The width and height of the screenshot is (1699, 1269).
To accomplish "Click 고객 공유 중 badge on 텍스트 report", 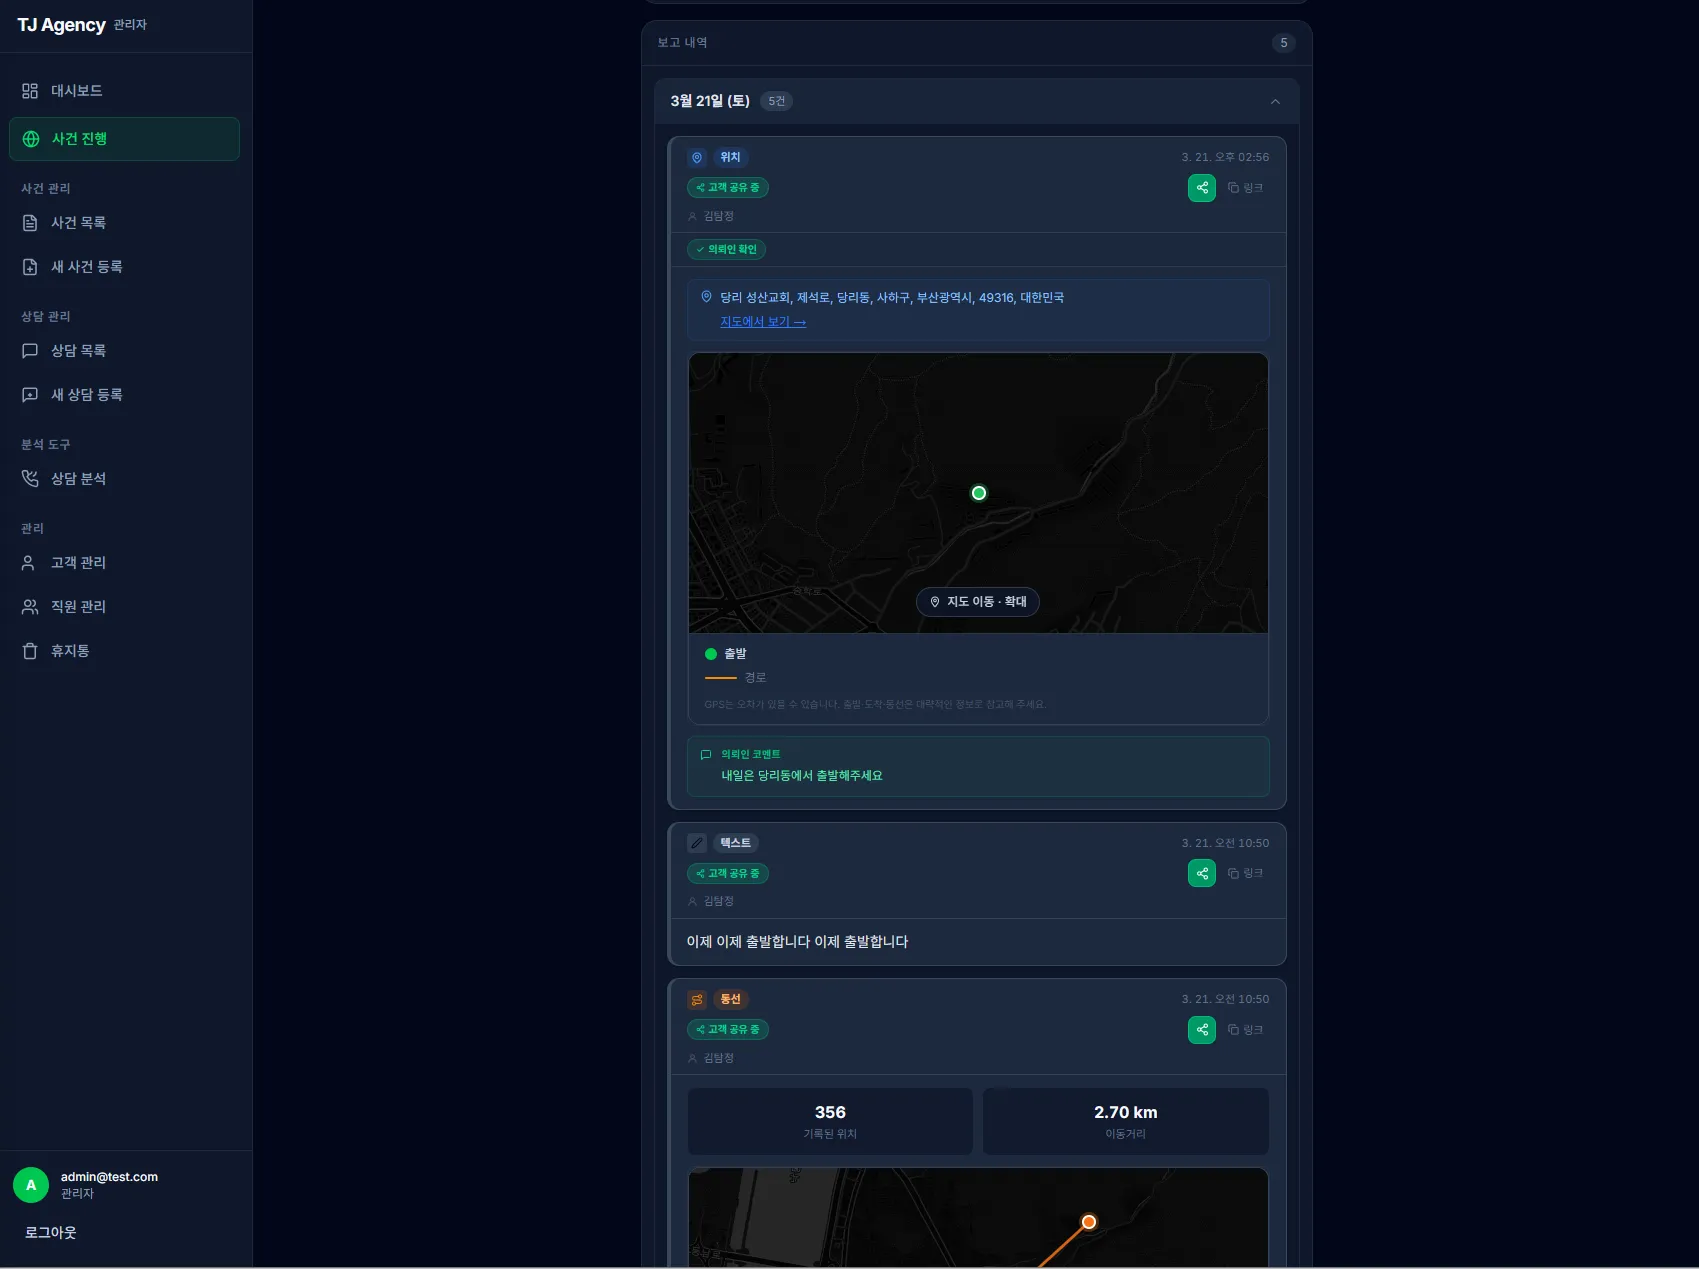I will click(728, 874).
